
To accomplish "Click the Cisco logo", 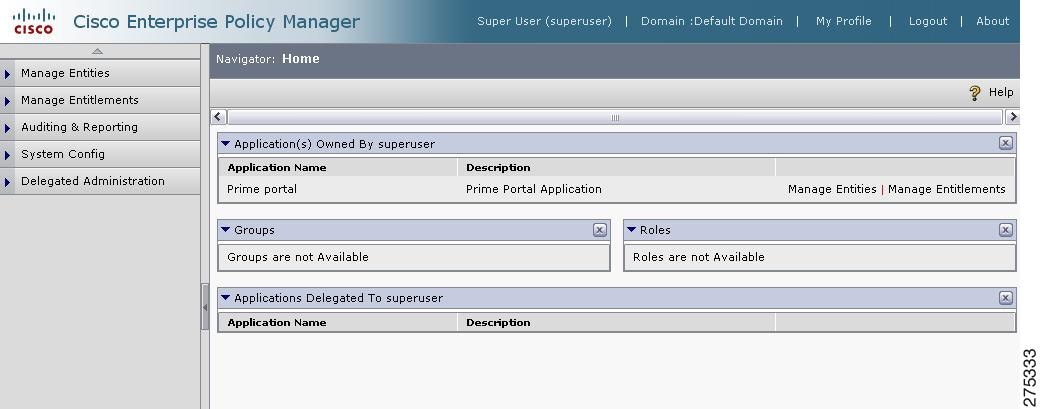I will (34, 21).
